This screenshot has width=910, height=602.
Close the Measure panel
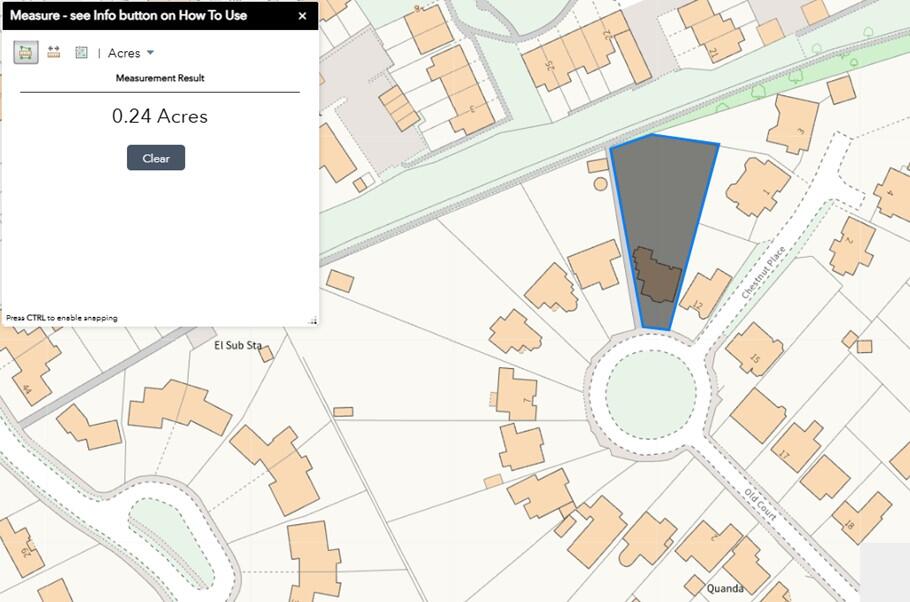pos(302,16)
